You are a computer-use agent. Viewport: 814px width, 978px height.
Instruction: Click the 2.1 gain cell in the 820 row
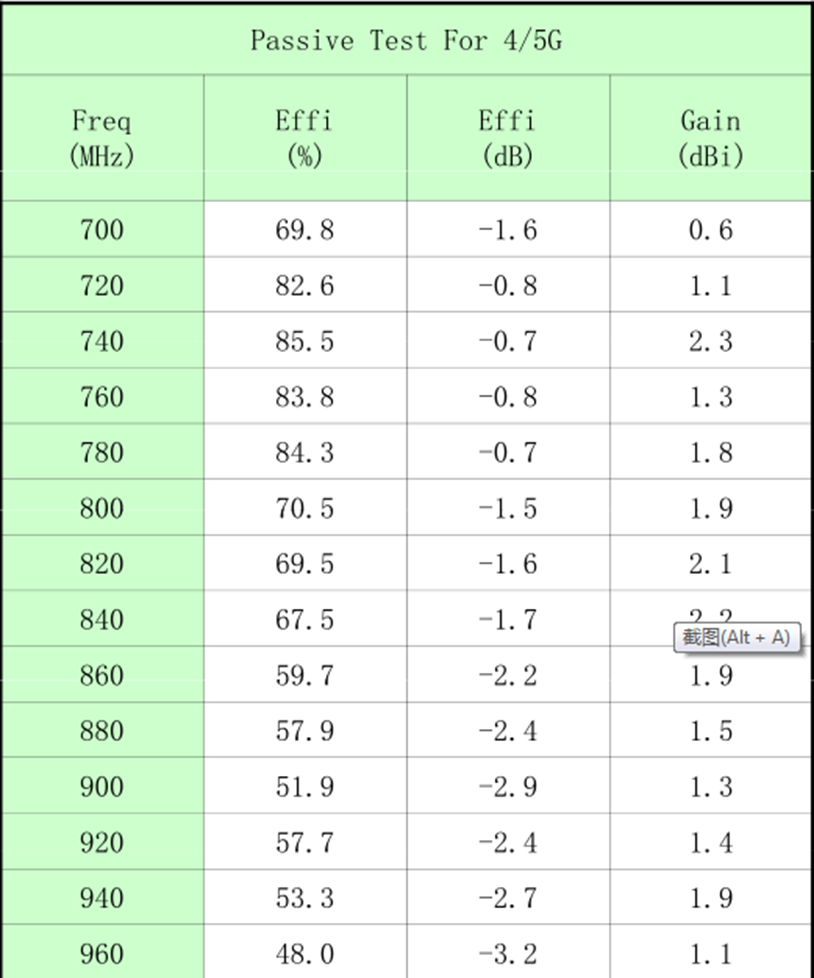coord(711,564)
